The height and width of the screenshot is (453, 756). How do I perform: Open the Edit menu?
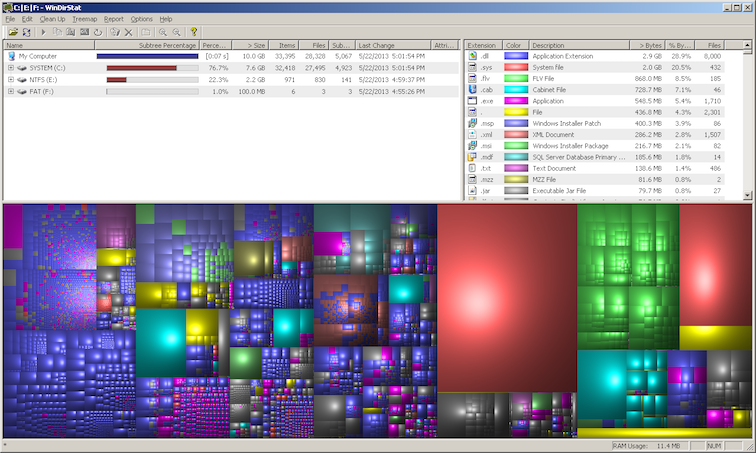[27, 19]
